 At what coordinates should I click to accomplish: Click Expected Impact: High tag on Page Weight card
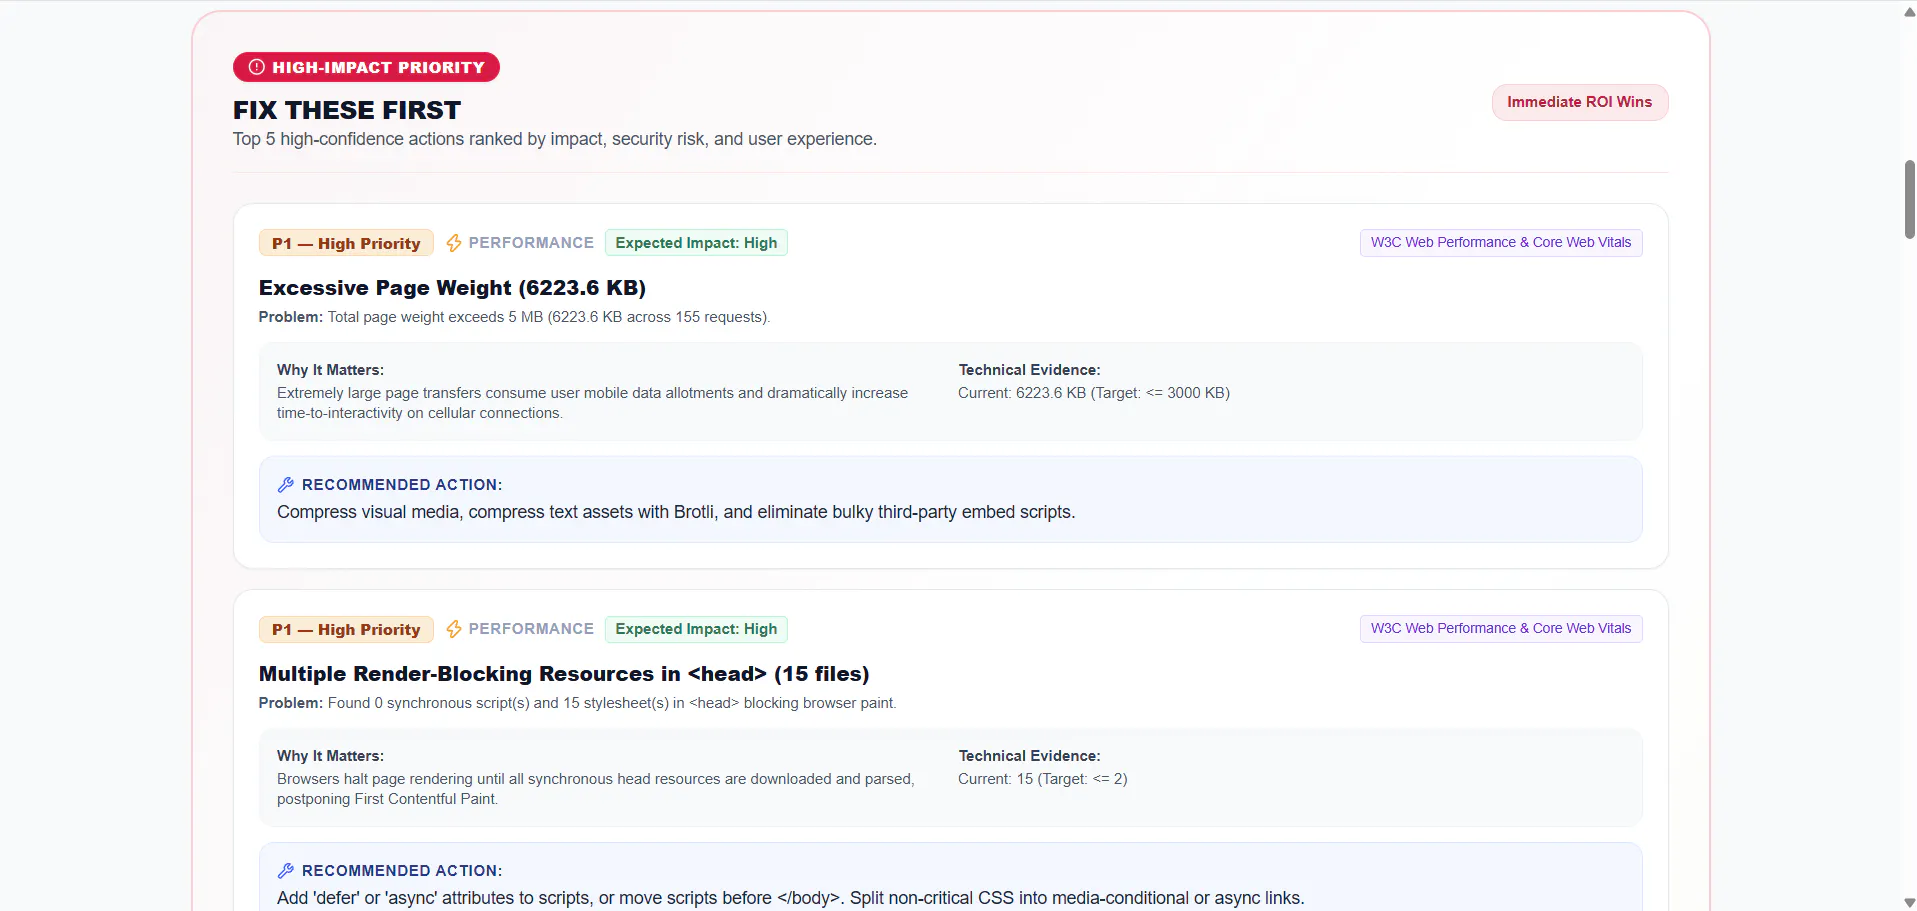(x=696, y=243)
